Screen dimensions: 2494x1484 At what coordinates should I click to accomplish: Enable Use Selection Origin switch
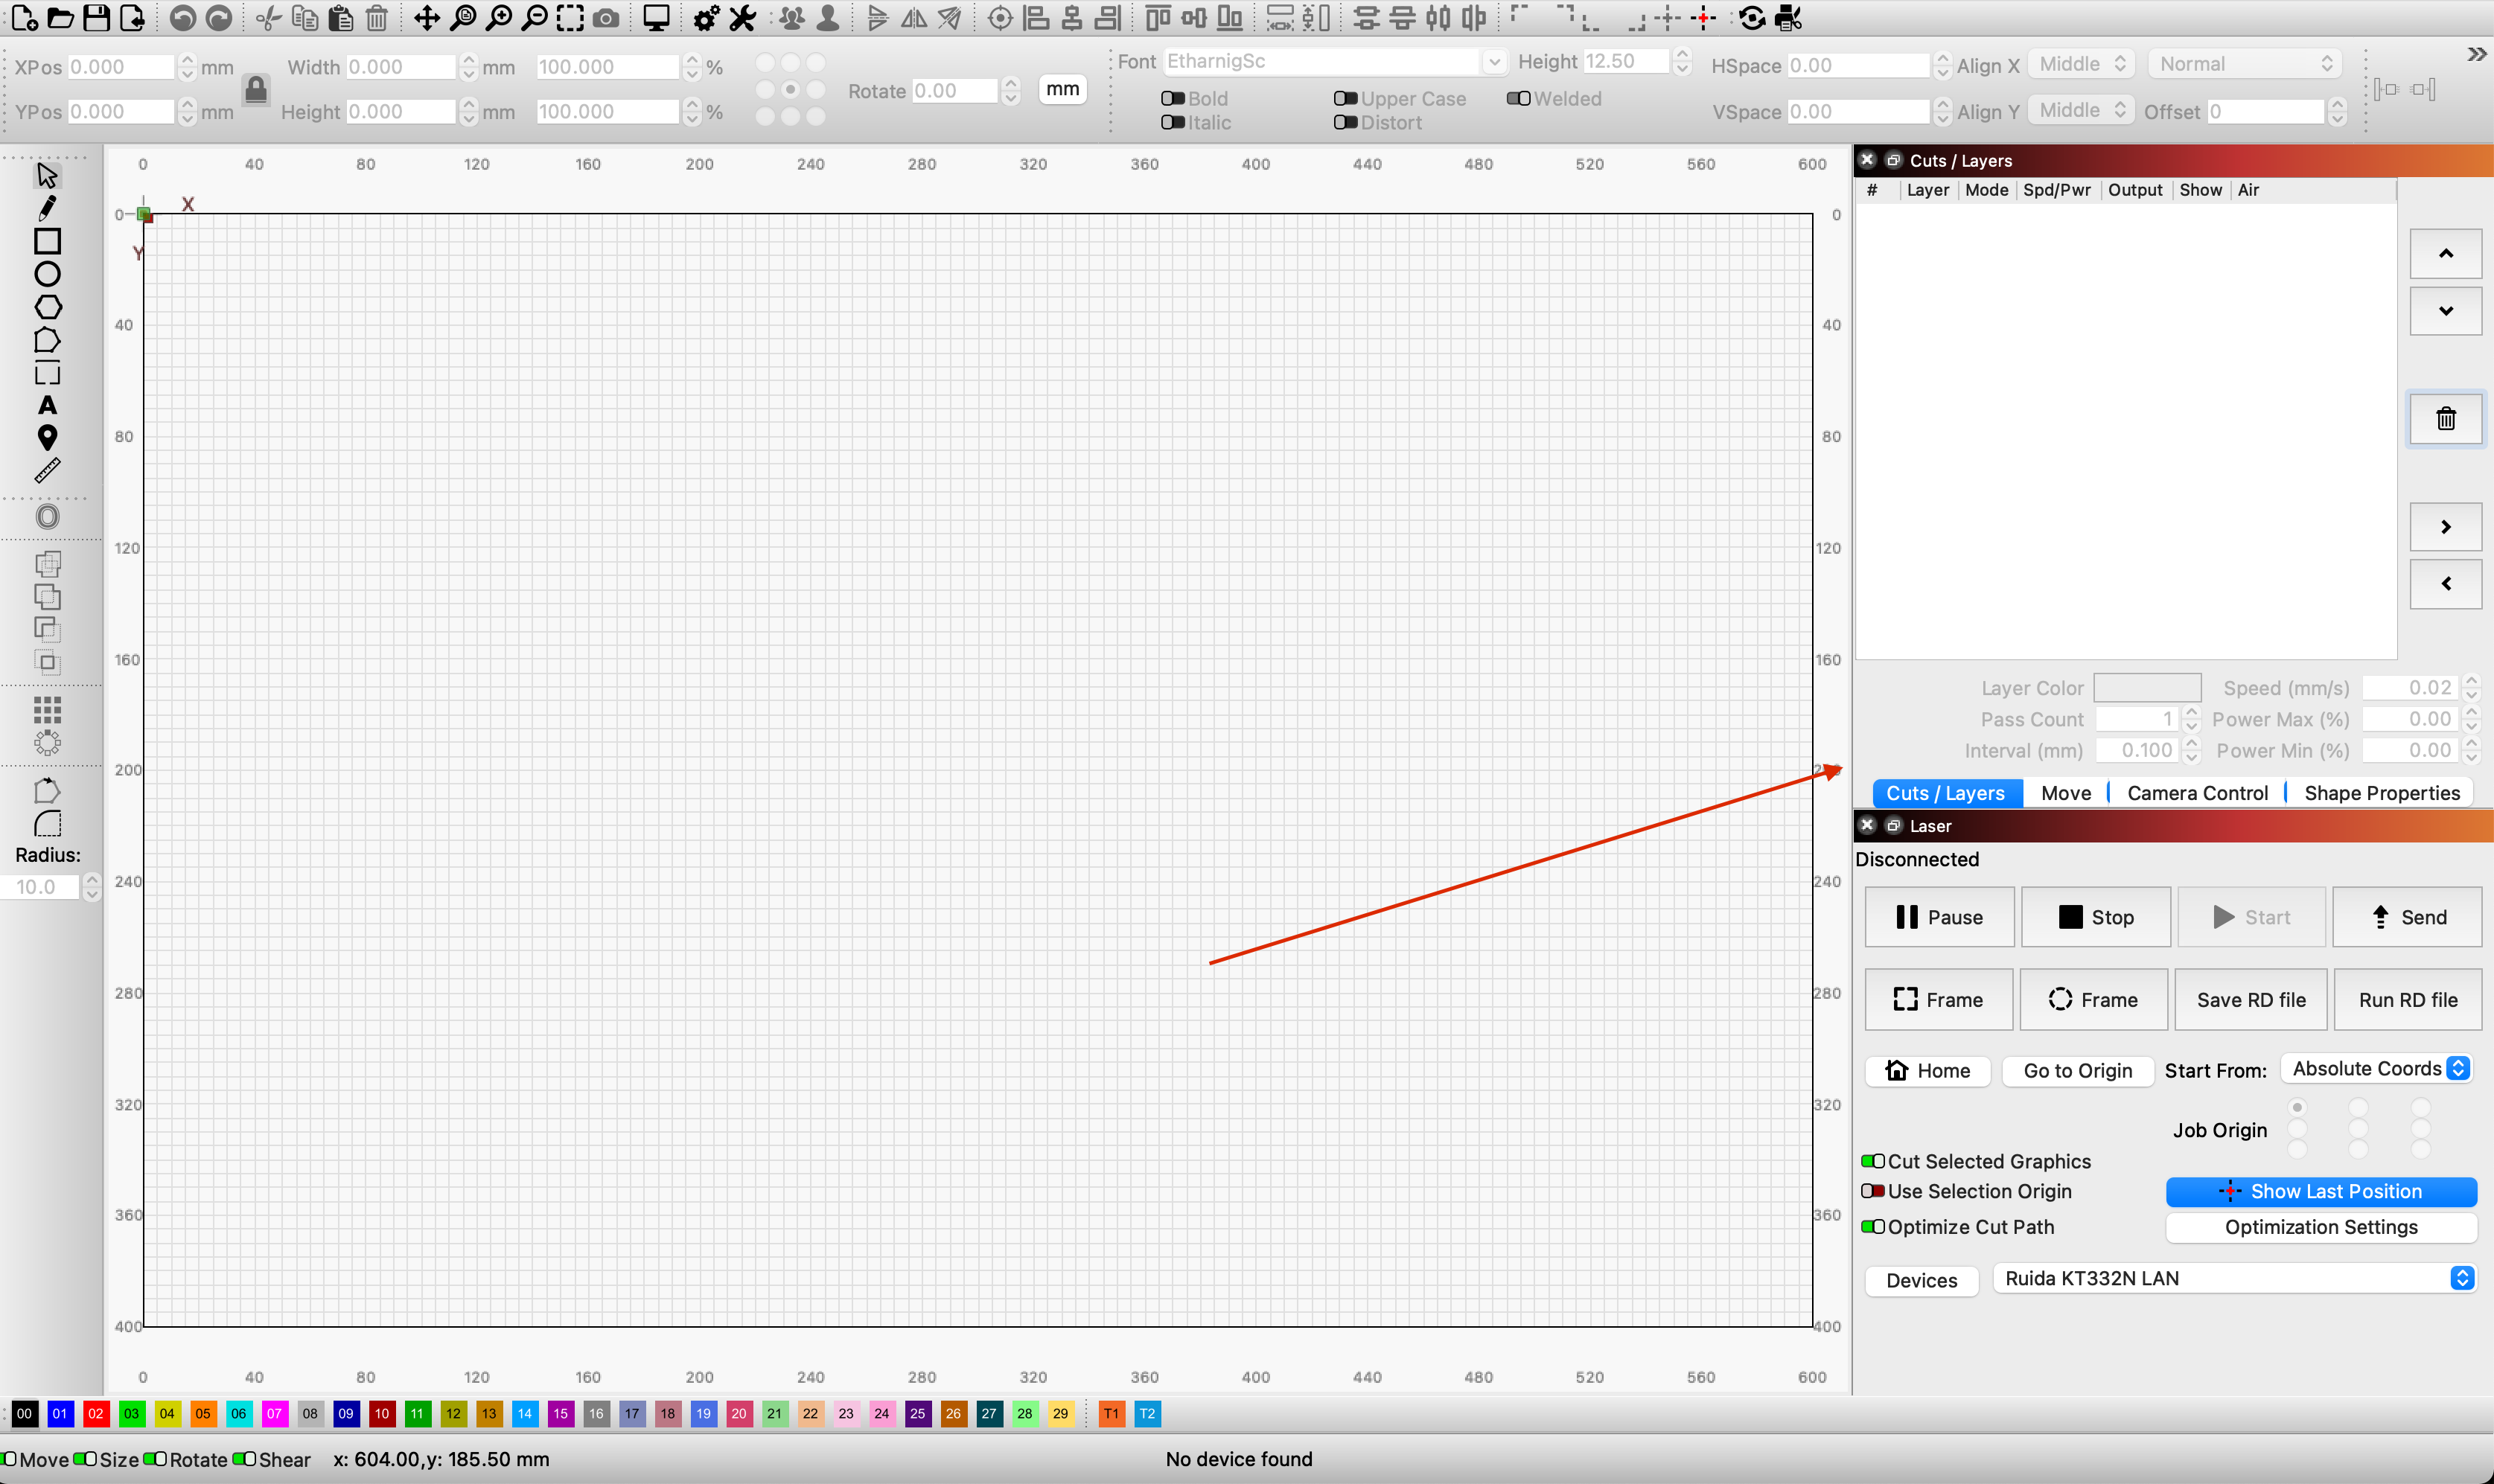click(1872, 1191)
